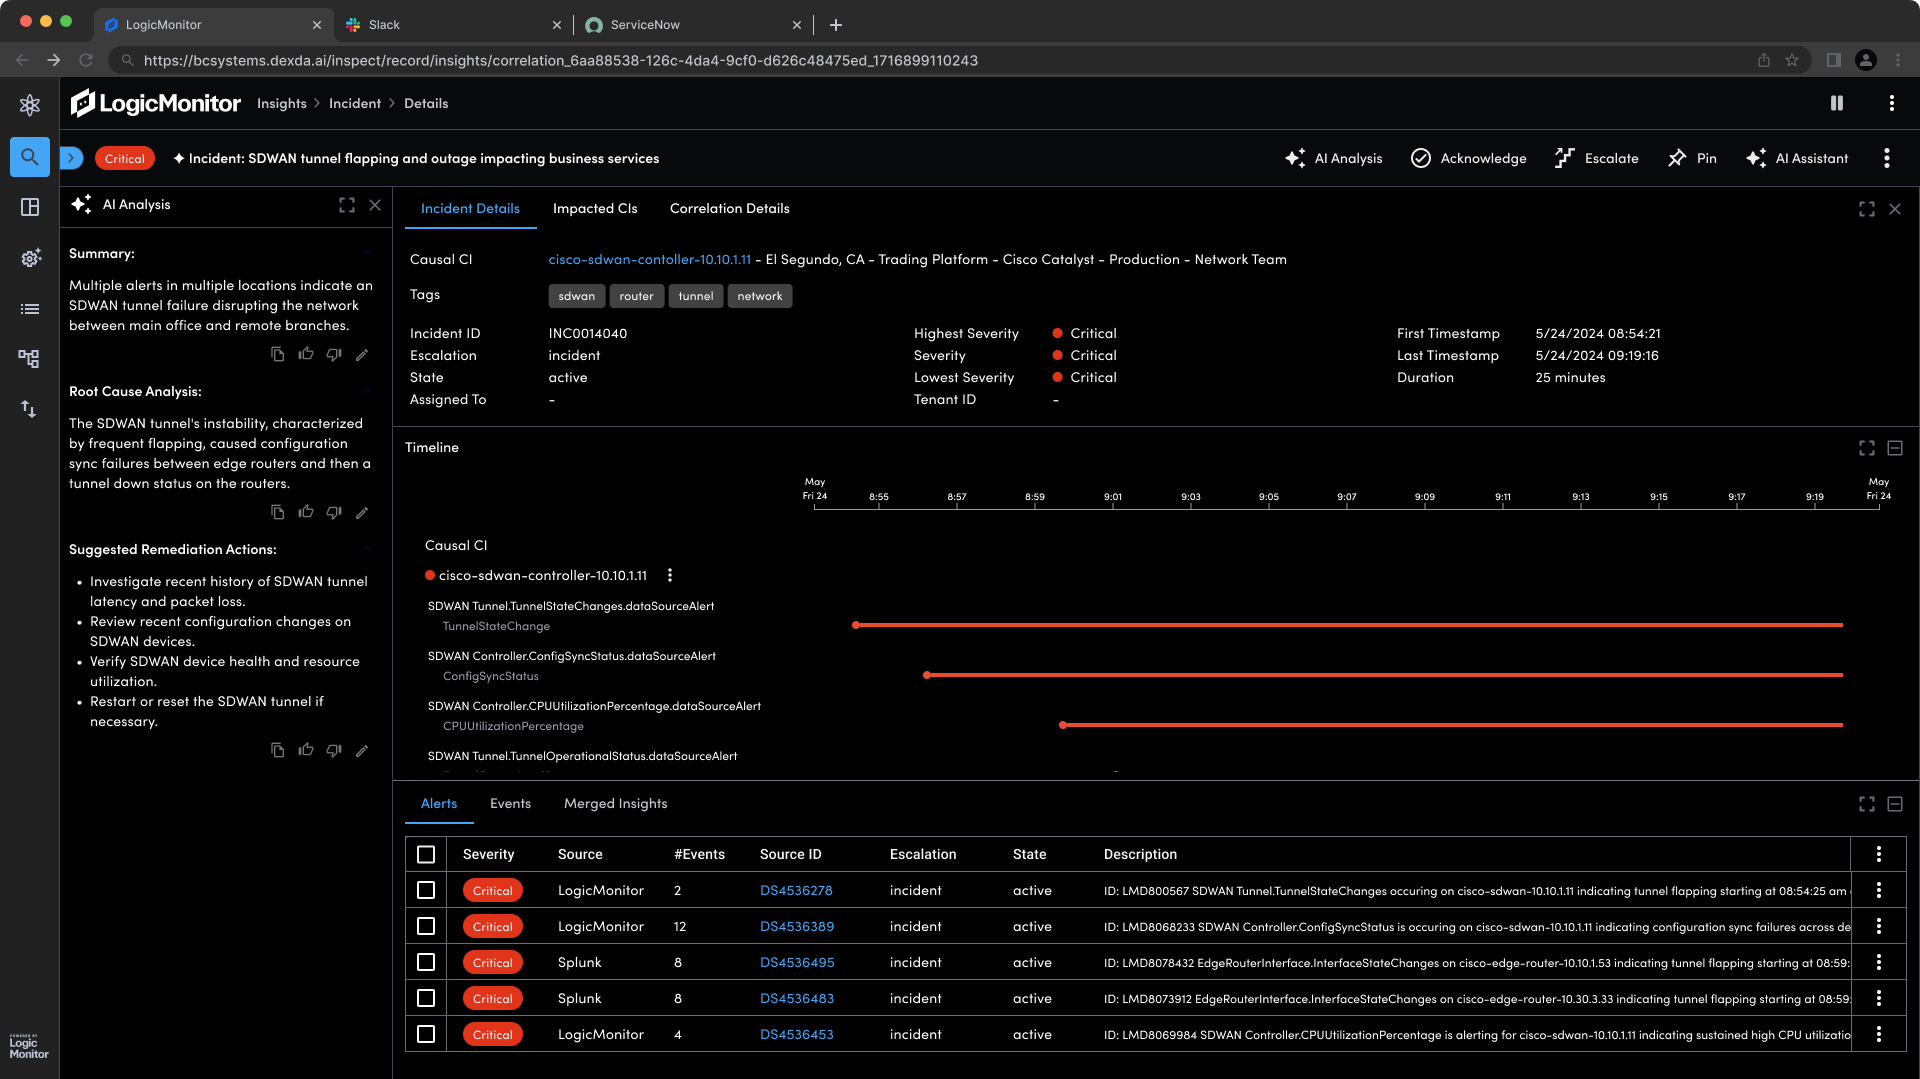The image size is (1920, 1079).
Task: Check the checkbox for alert DS4536495
Action: [426, 962]
